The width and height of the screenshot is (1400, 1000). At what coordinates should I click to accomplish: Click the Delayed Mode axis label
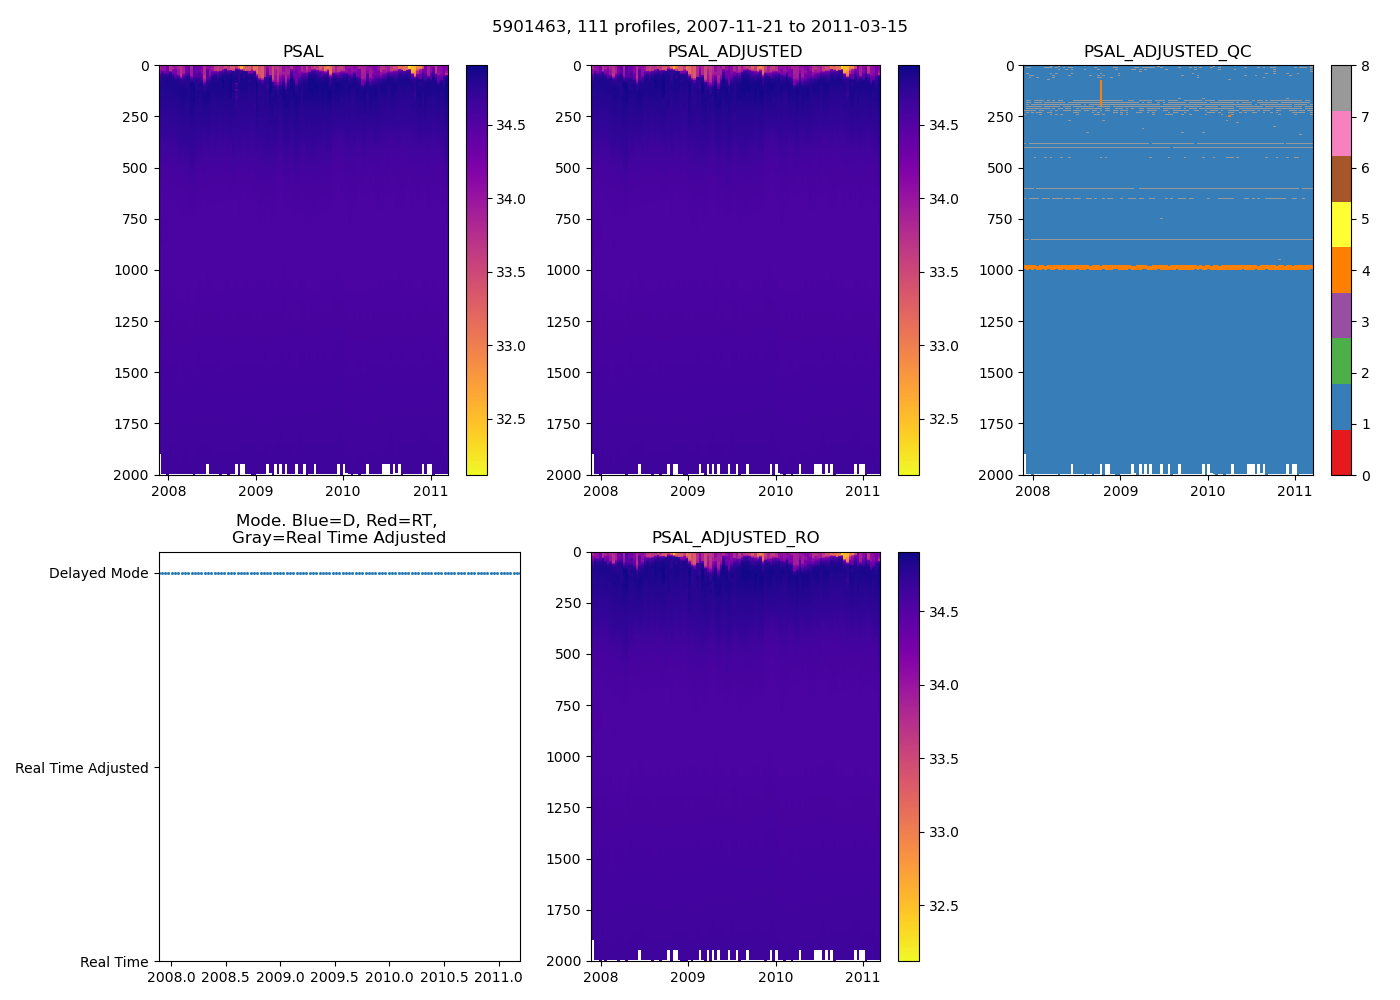coord(98,574)
